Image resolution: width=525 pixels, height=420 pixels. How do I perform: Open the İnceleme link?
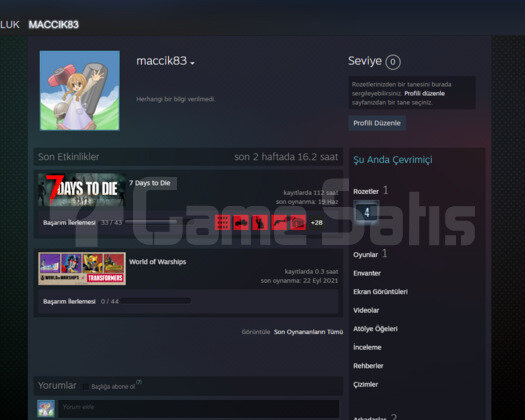367,347
